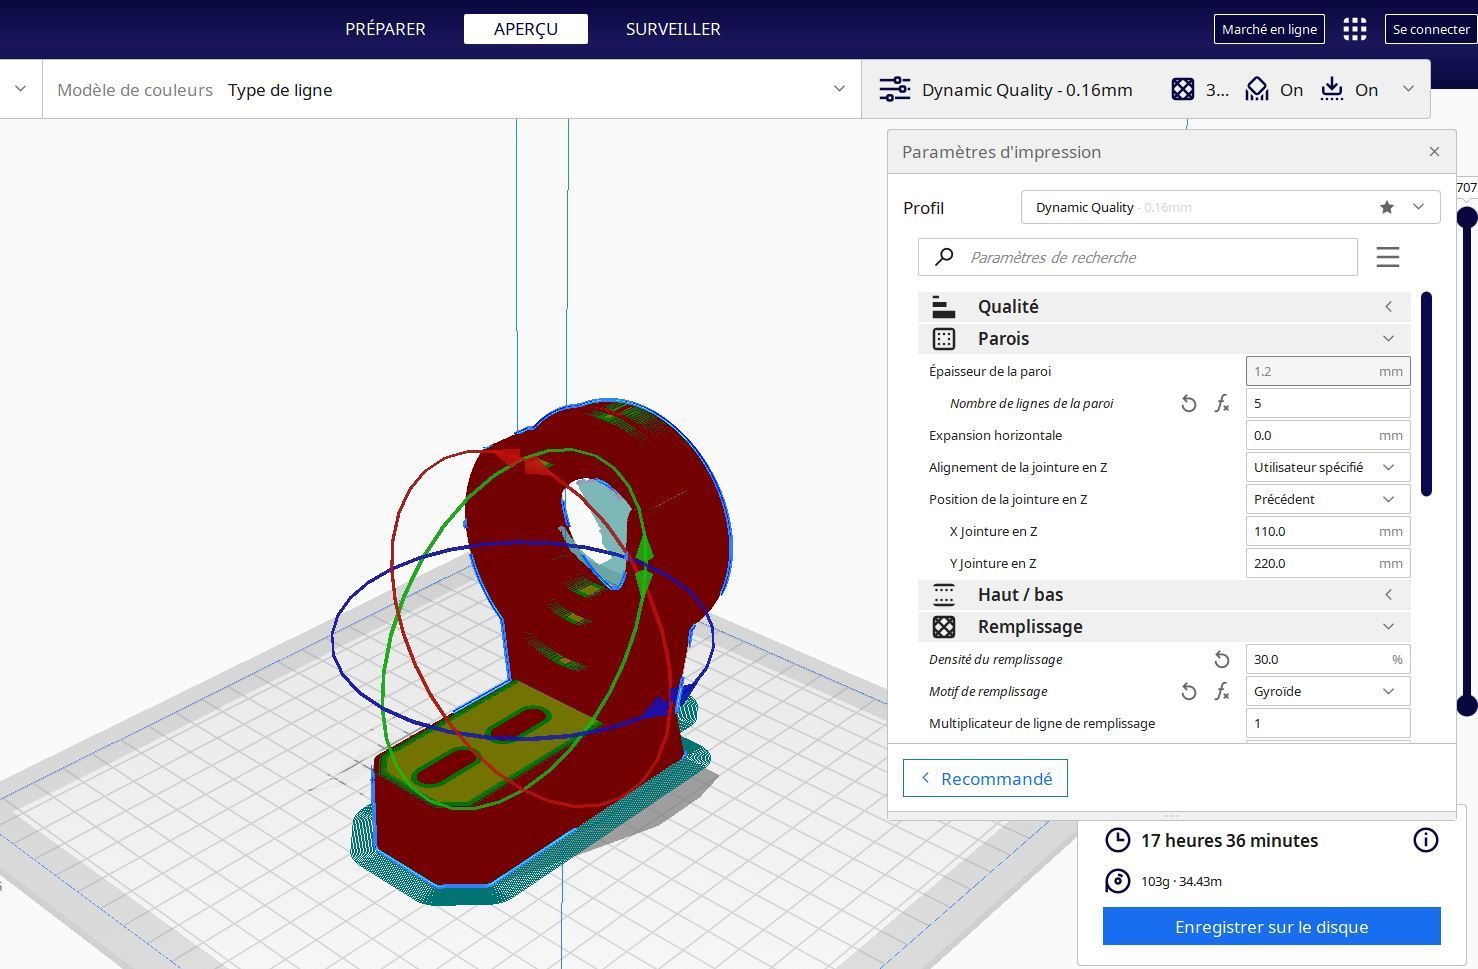Collapse the Parois settings section
Viewport: 1478px width, 969px height.
click(1164, 339)
